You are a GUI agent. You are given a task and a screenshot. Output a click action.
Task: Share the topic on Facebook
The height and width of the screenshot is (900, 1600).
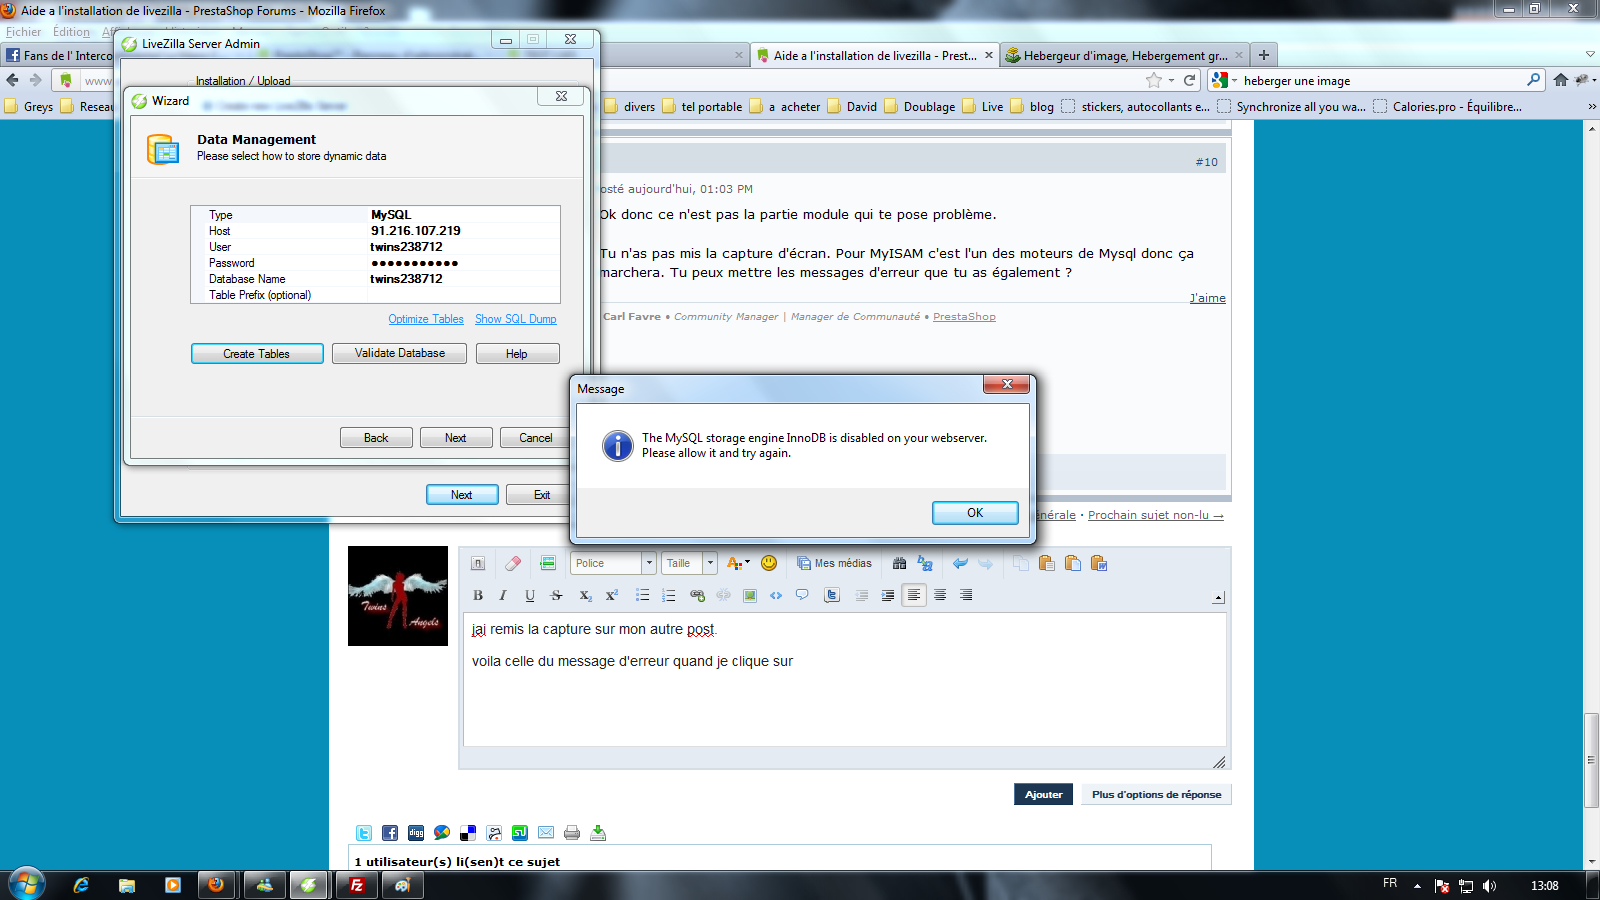(x=390, y=833)
